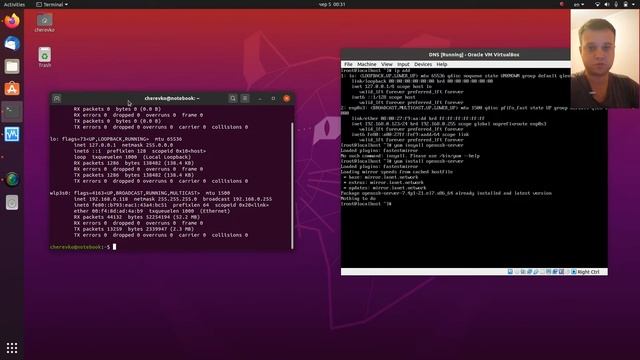This screenshot has width=640, height=360.
Task: Open new tab button in Terminal title bar
Action: [57, 98]
